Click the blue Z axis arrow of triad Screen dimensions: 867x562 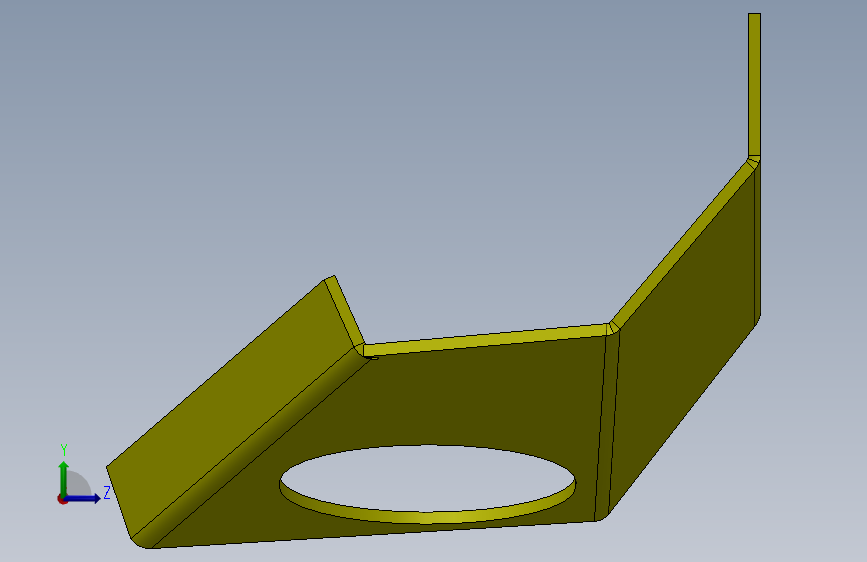(x=83, y=498)
